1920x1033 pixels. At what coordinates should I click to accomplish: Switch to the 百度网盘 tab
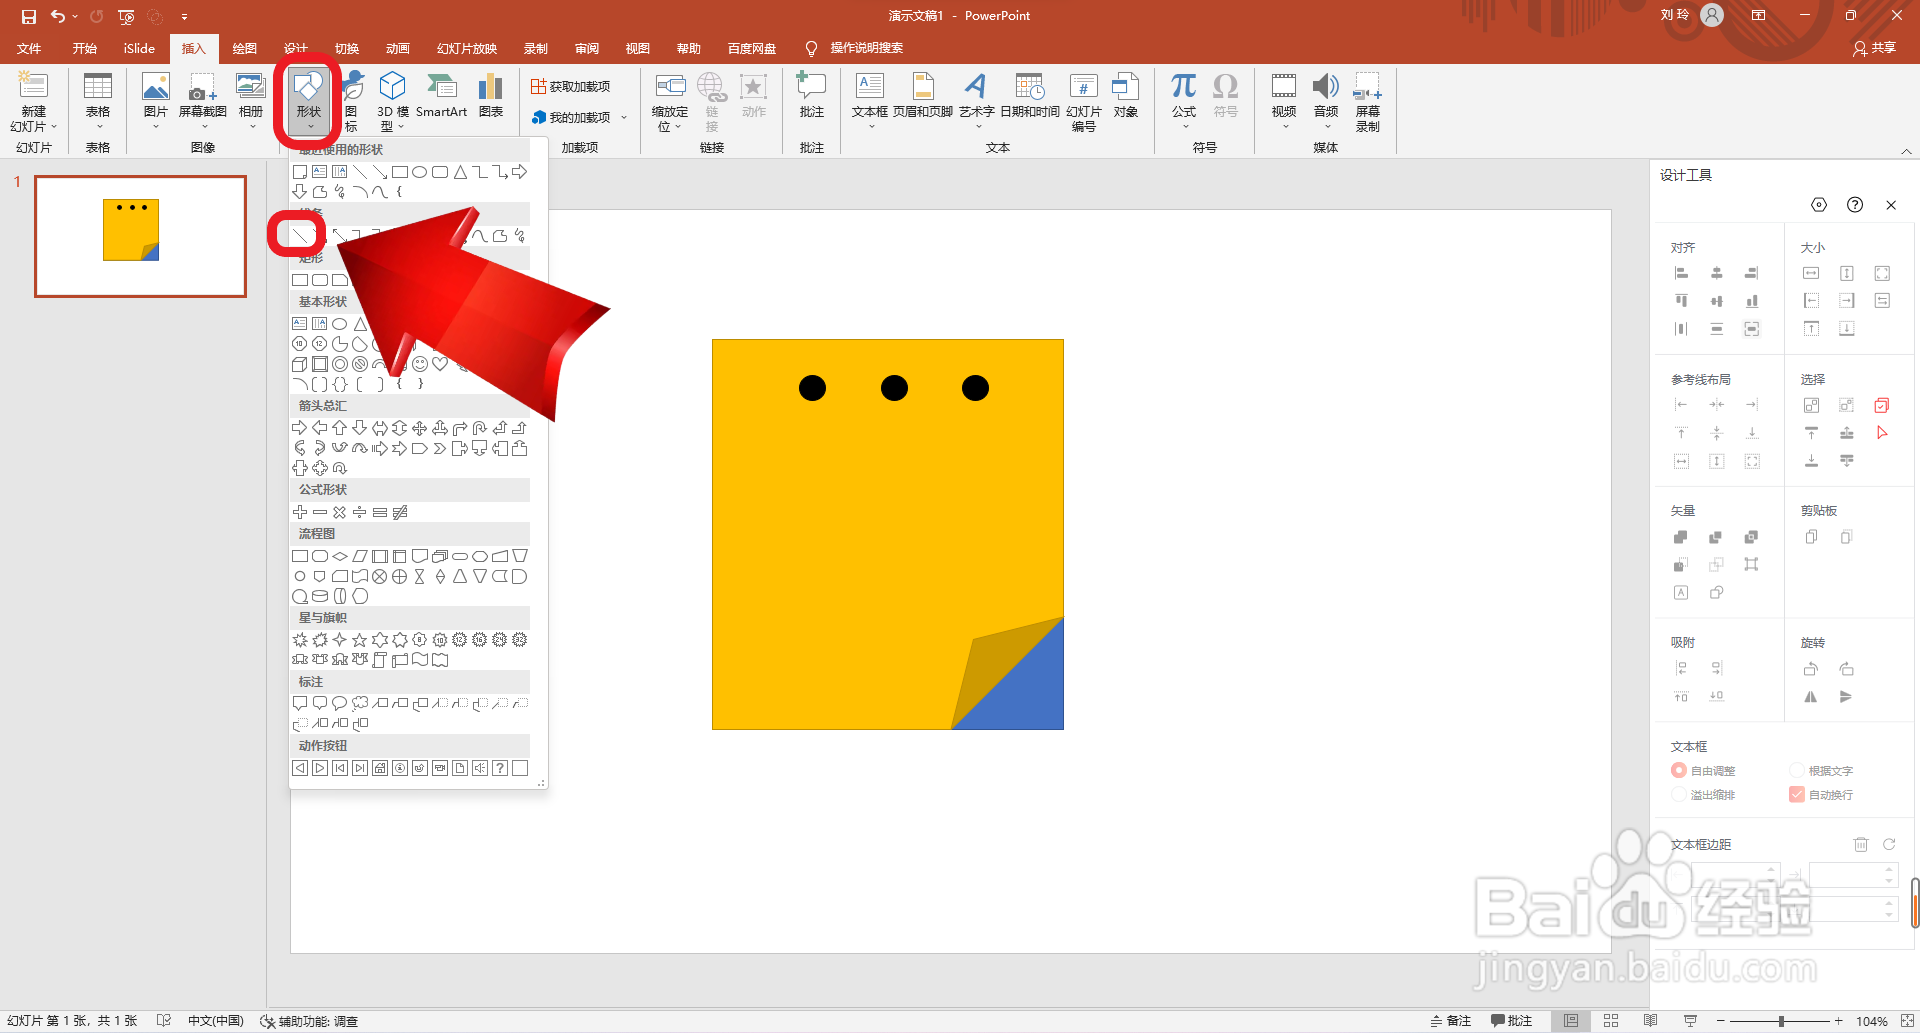pos(752,48)
